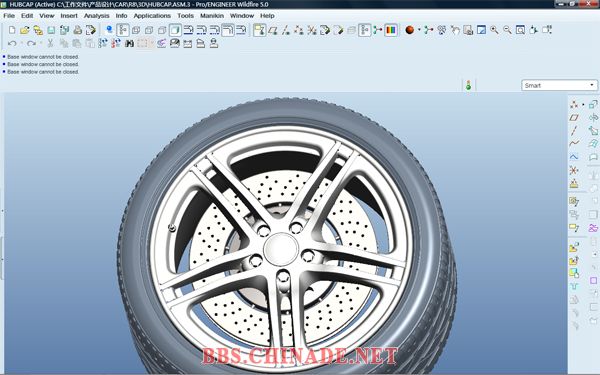Click the traffic light regeneration status icon

pyautogui.click(x=468, y=85)
